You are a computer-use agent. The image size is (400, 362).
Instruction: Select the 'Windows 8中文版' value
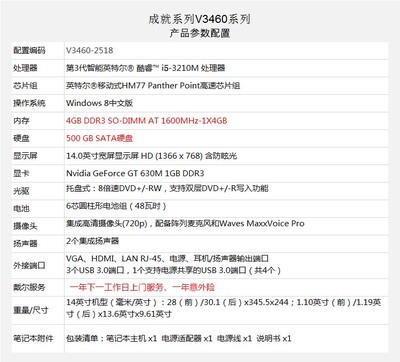click(100, 103)
